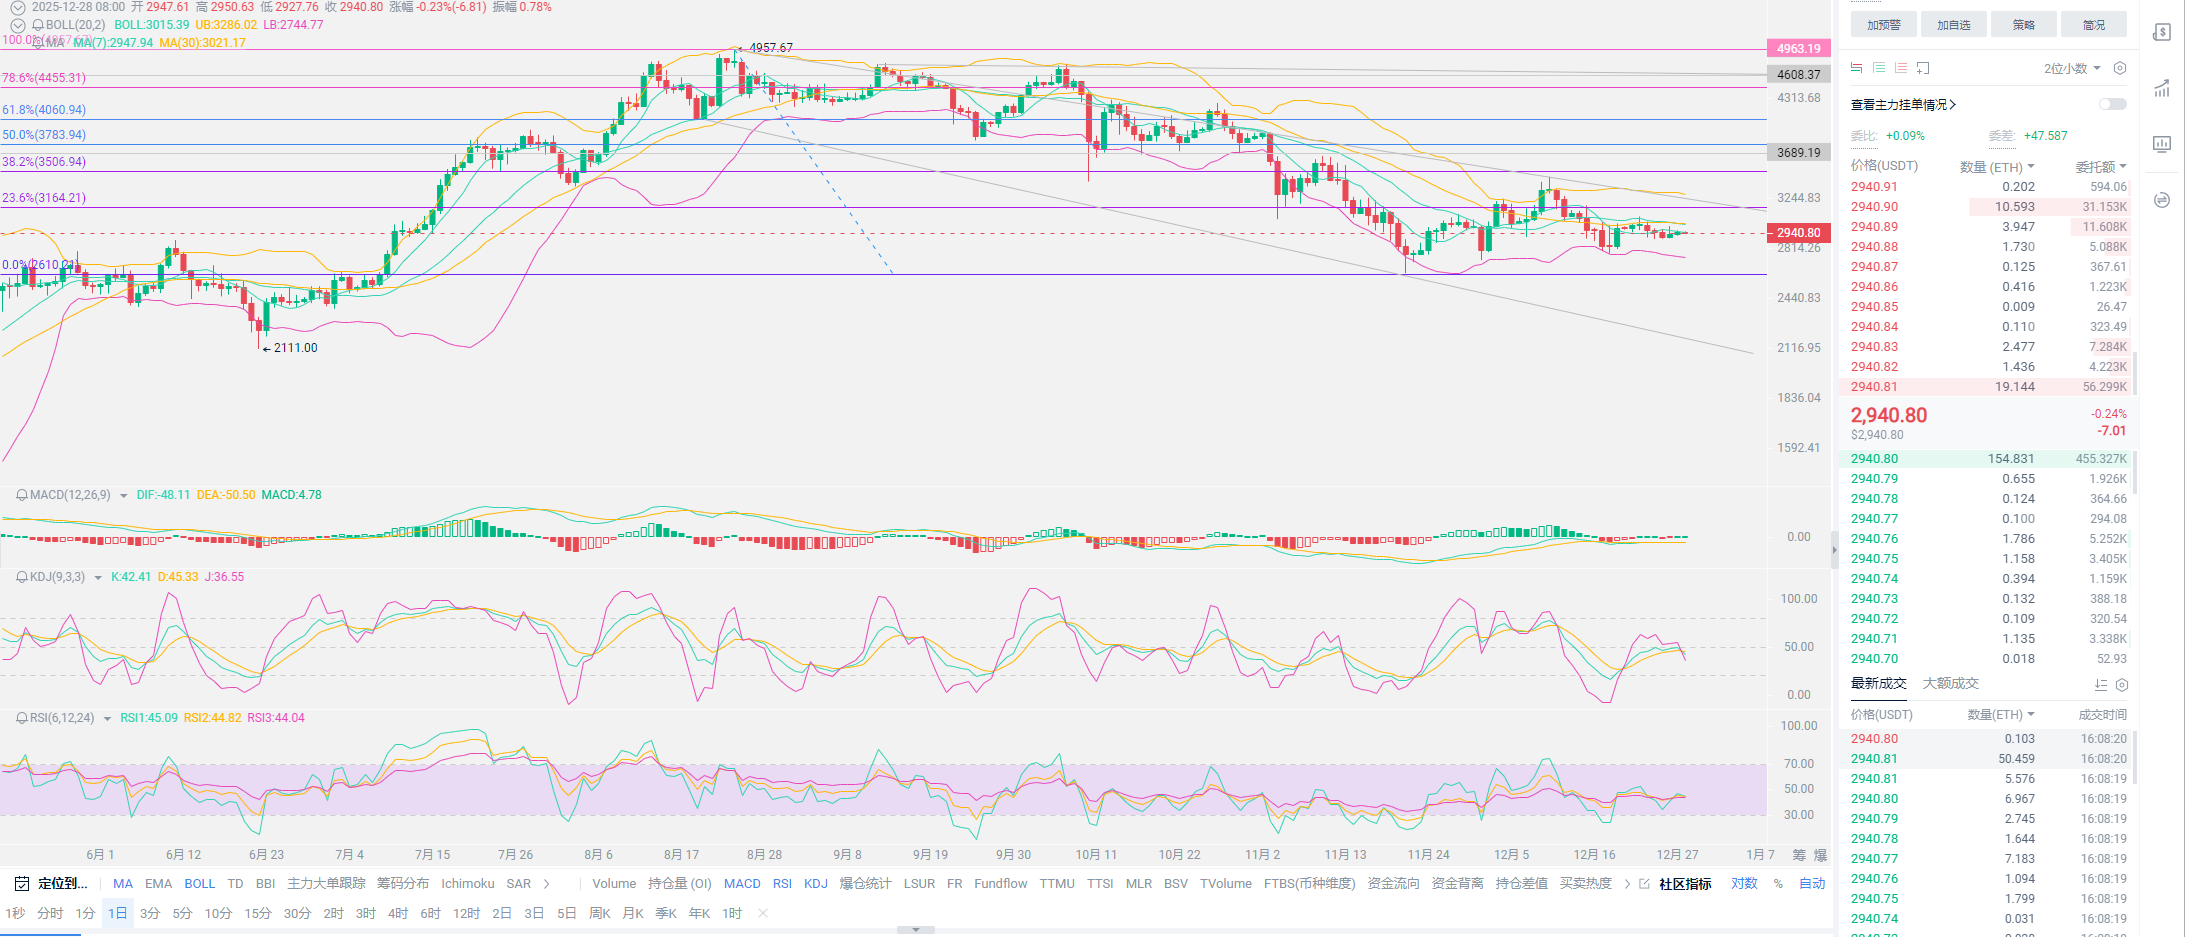Show buy orders only list icon
Screen dimensions: 2185x937
point(1879,68)
